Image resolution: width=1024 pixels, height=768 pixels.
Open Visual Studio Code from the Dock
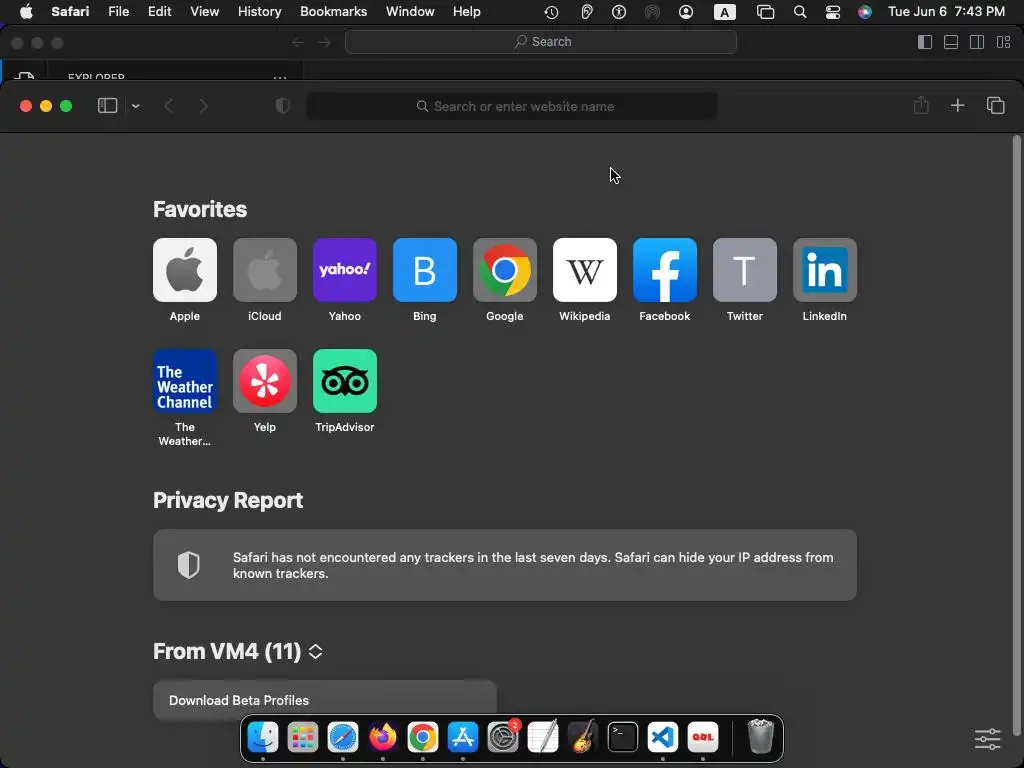(x=663, y=737)
